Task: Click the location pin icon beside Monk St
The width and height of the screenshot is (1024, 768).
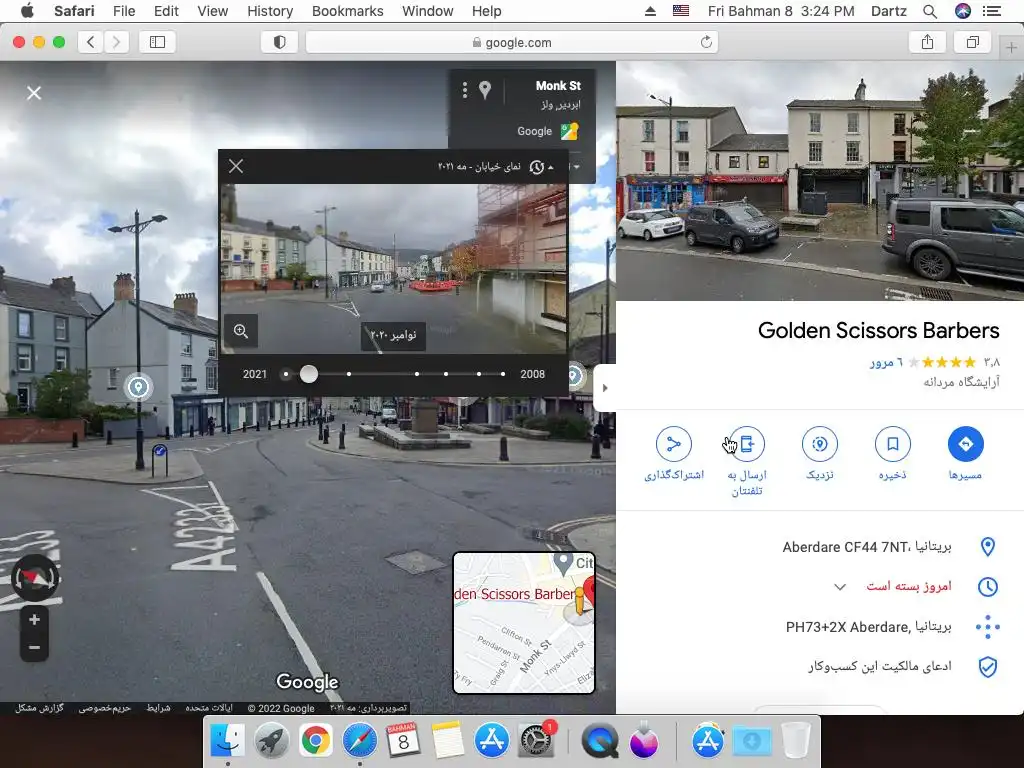Action: (485, 89)
